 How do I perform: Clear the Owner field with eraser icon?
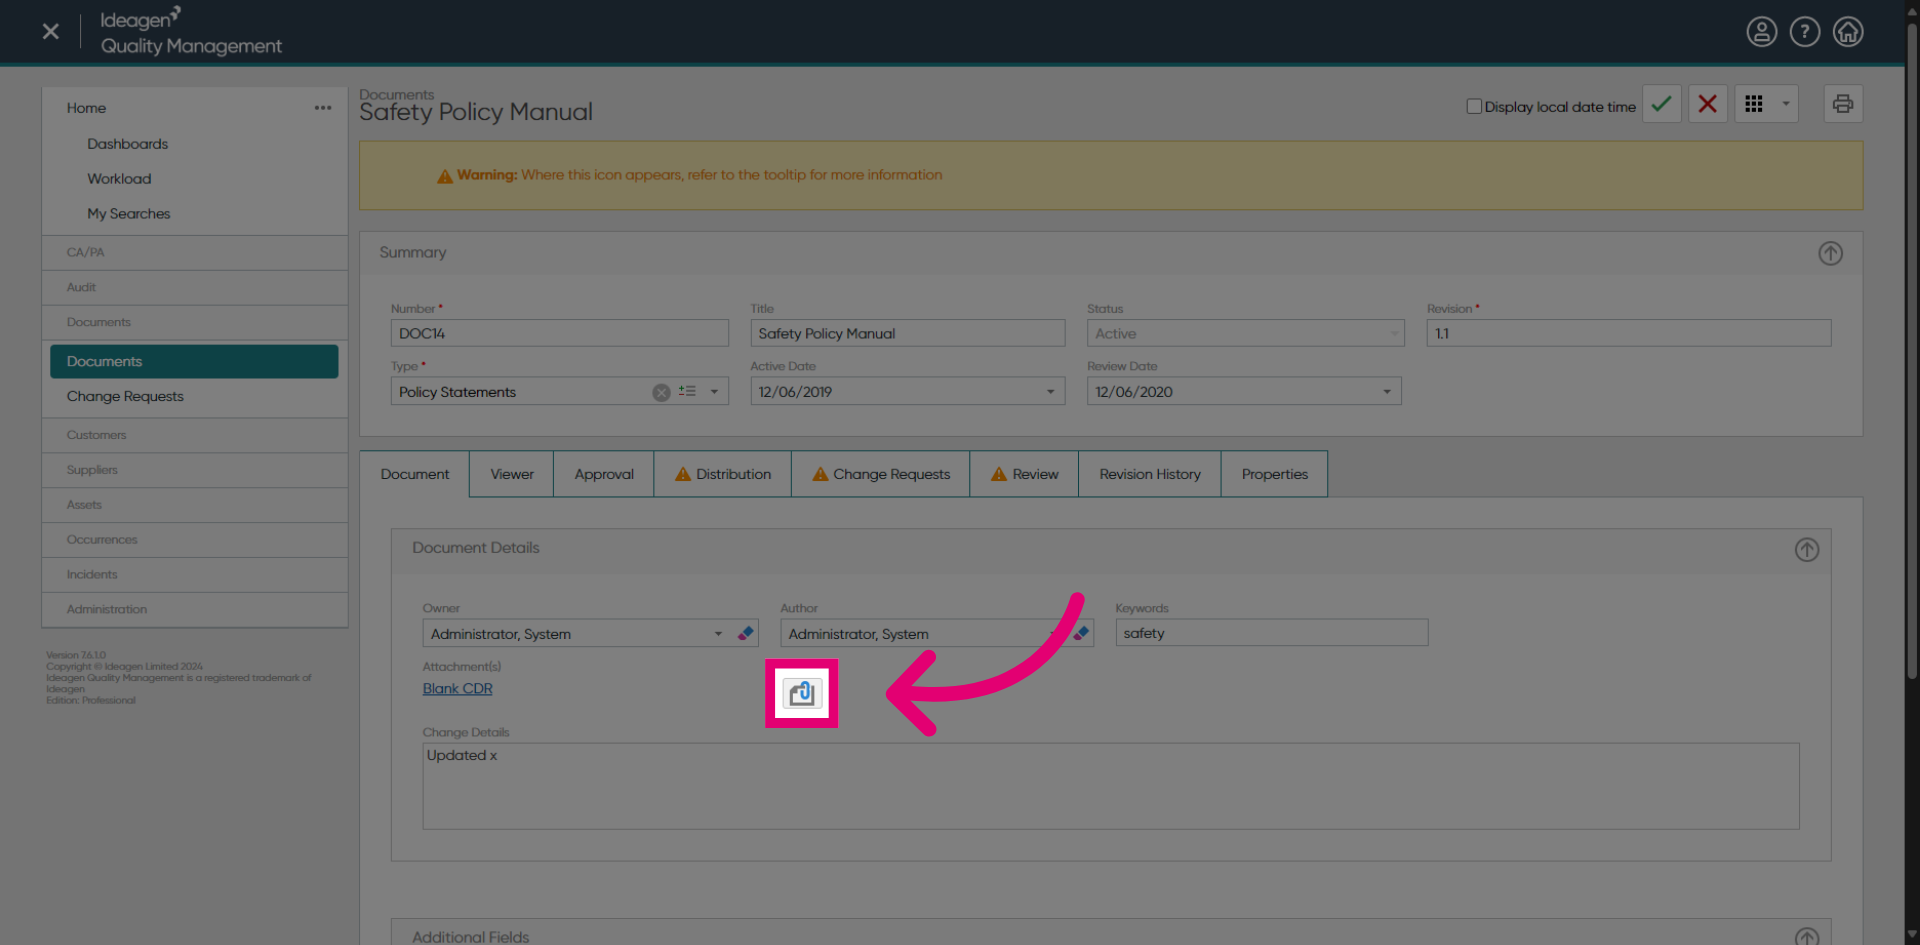point(745,633)
